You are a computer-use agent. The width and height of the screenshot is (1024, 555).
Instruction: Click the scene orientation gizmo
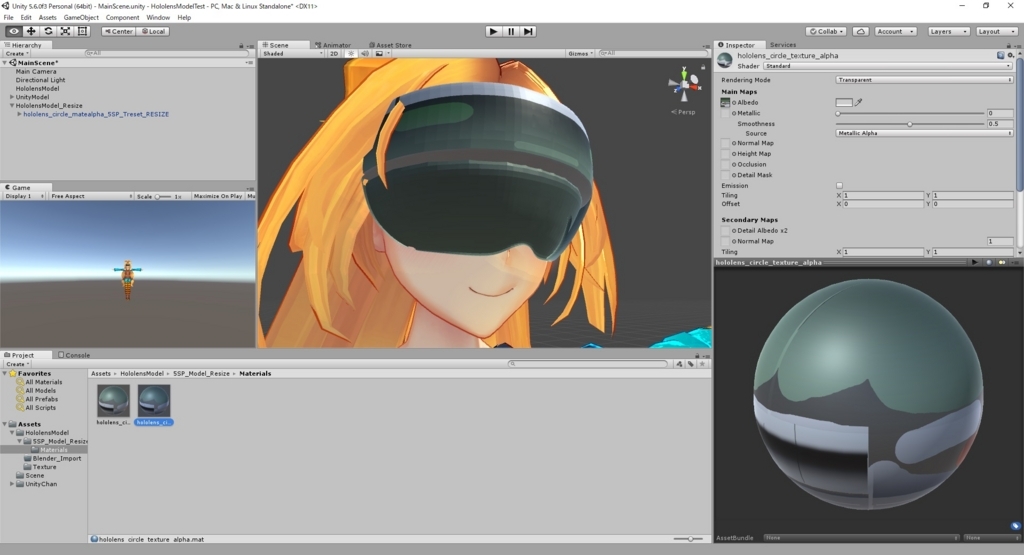tap(684, 85)
